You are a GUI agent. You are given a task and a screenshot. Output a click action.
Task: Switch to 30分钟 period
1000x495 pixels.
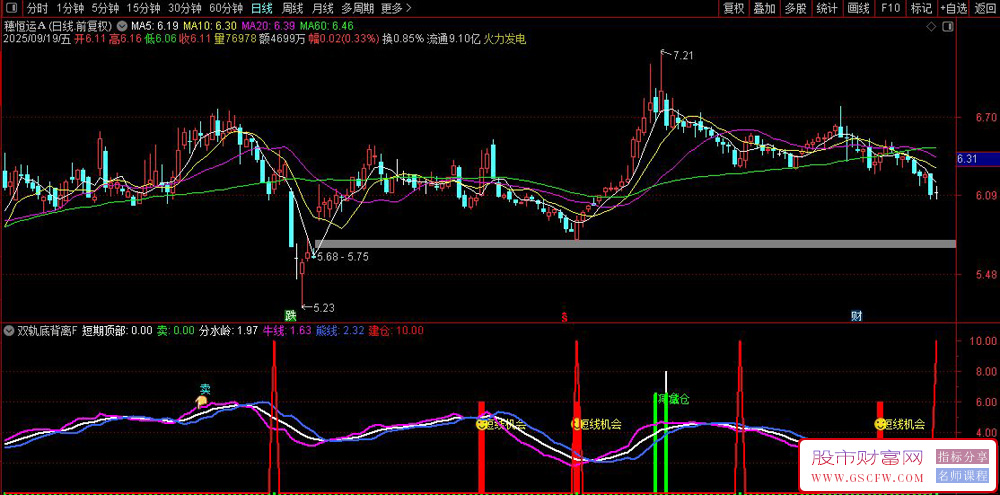[184, 8]
